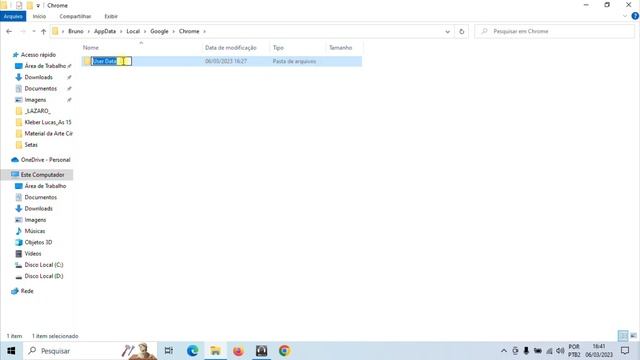Image resolution: width=640 pixels, height=360 pixels.
Task: Click AppData in the address path
Action: point(105,31)
